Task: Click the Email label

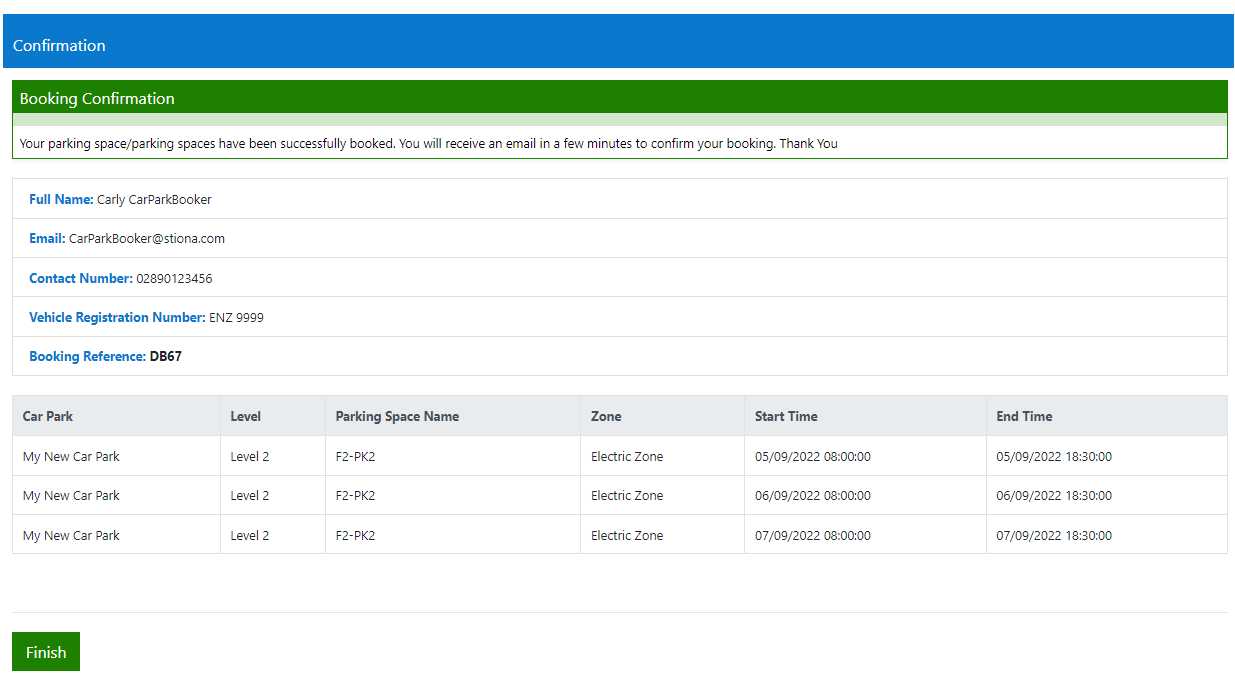Action: 47,238
